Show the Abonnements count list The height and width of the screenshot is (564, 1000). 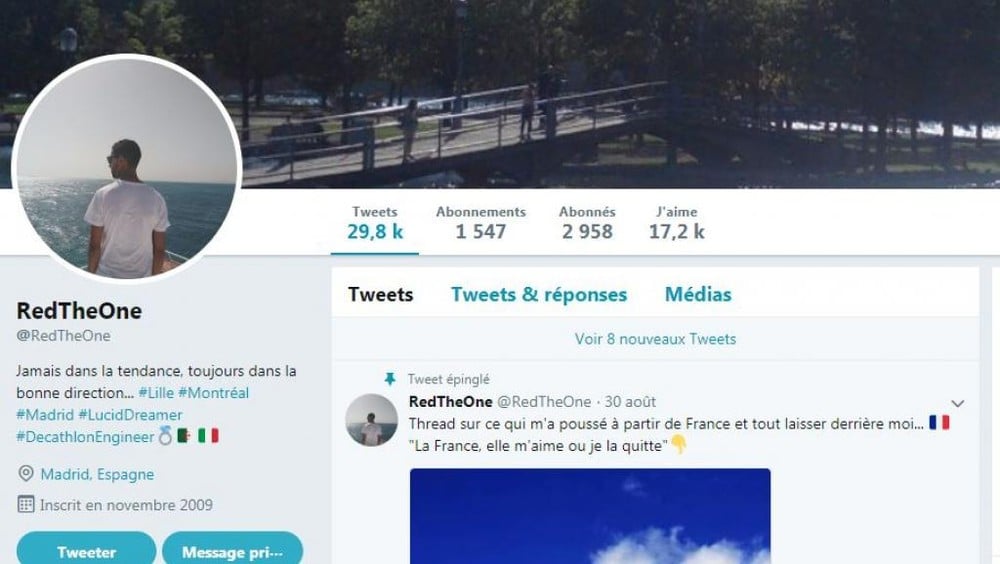pyautogui.click(x=481, y=223)
